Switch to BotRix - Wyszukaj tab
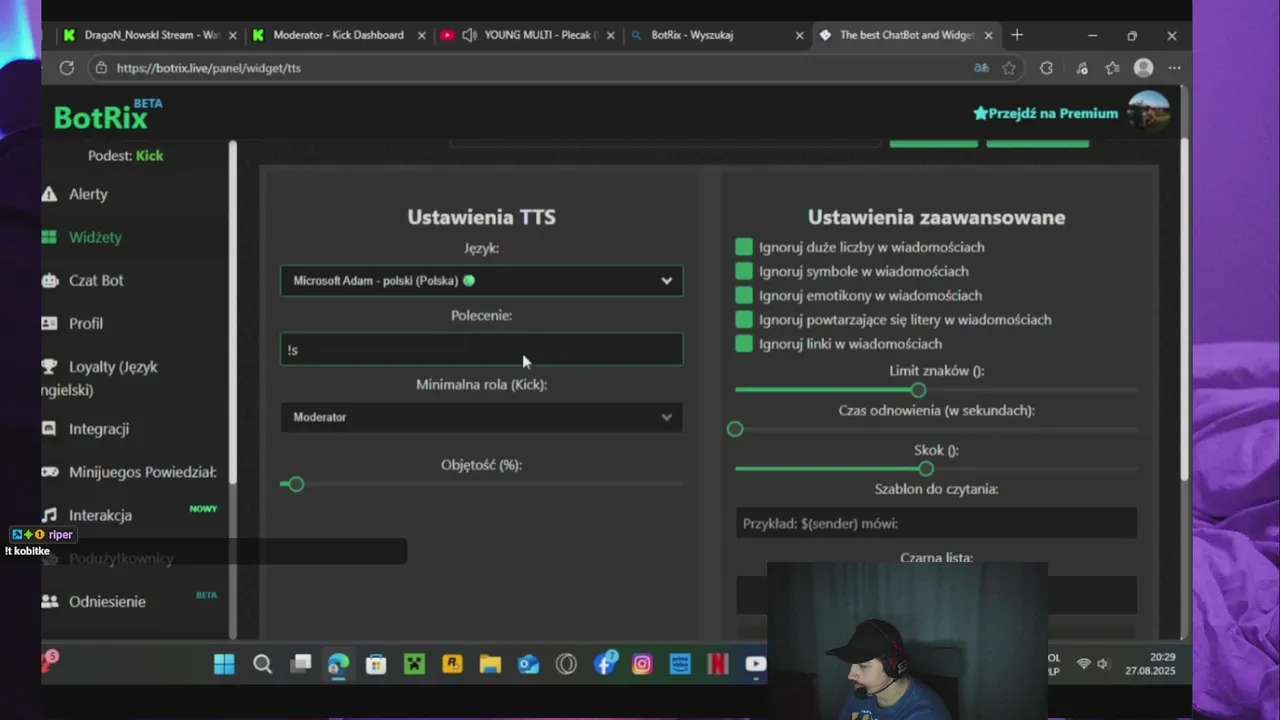Viewport: 1280px width, 720px height. (716, 35)
